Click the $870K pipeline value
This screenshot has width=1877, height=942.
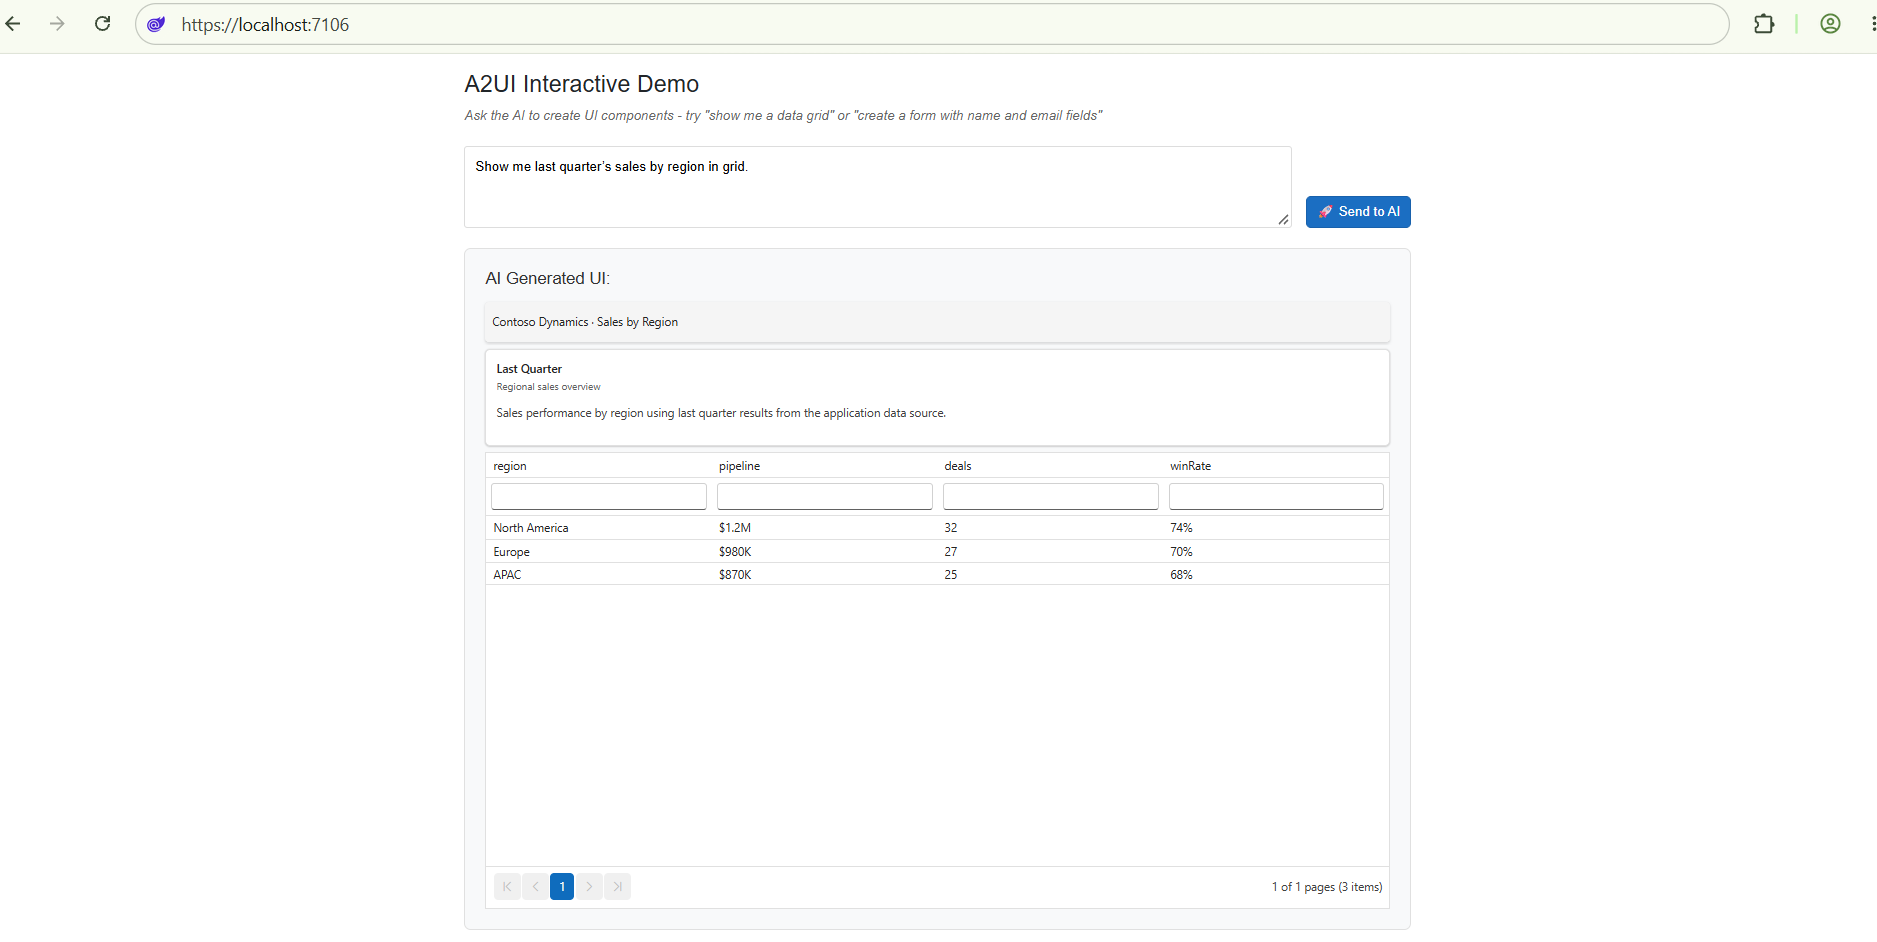[x=735, y=575]
